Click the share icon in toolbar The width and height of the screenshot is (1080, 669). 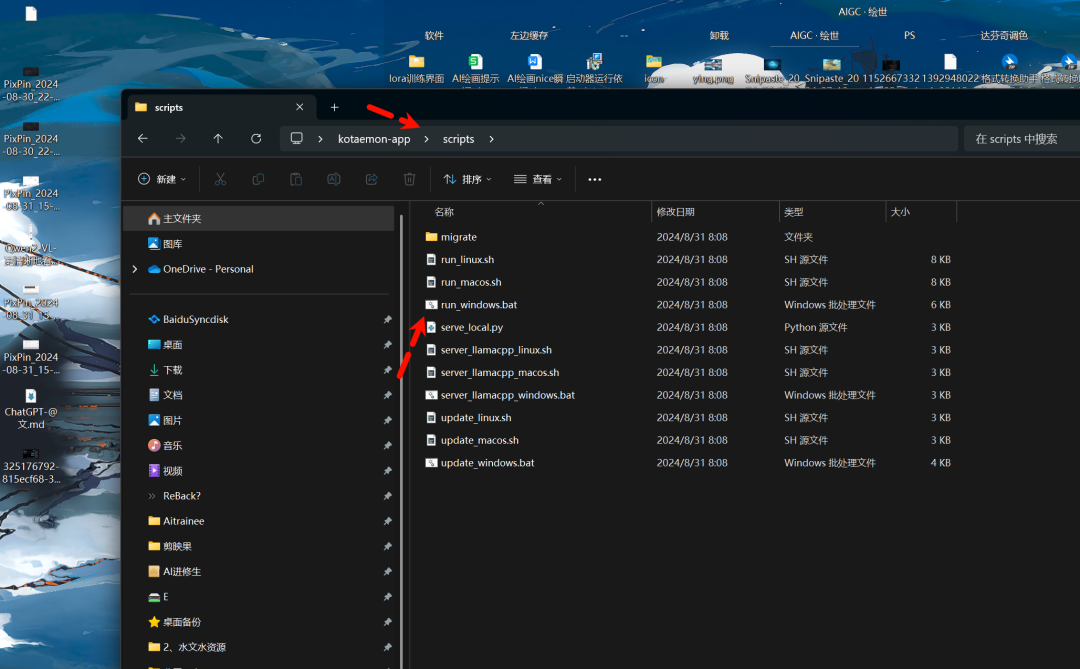(371, 179)
